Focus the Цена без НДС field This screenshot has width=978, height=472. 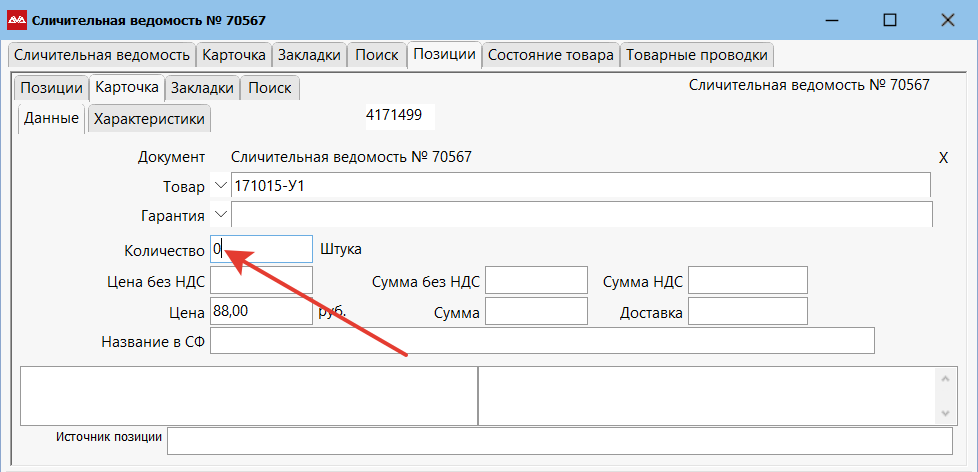(x=262, y=281)
